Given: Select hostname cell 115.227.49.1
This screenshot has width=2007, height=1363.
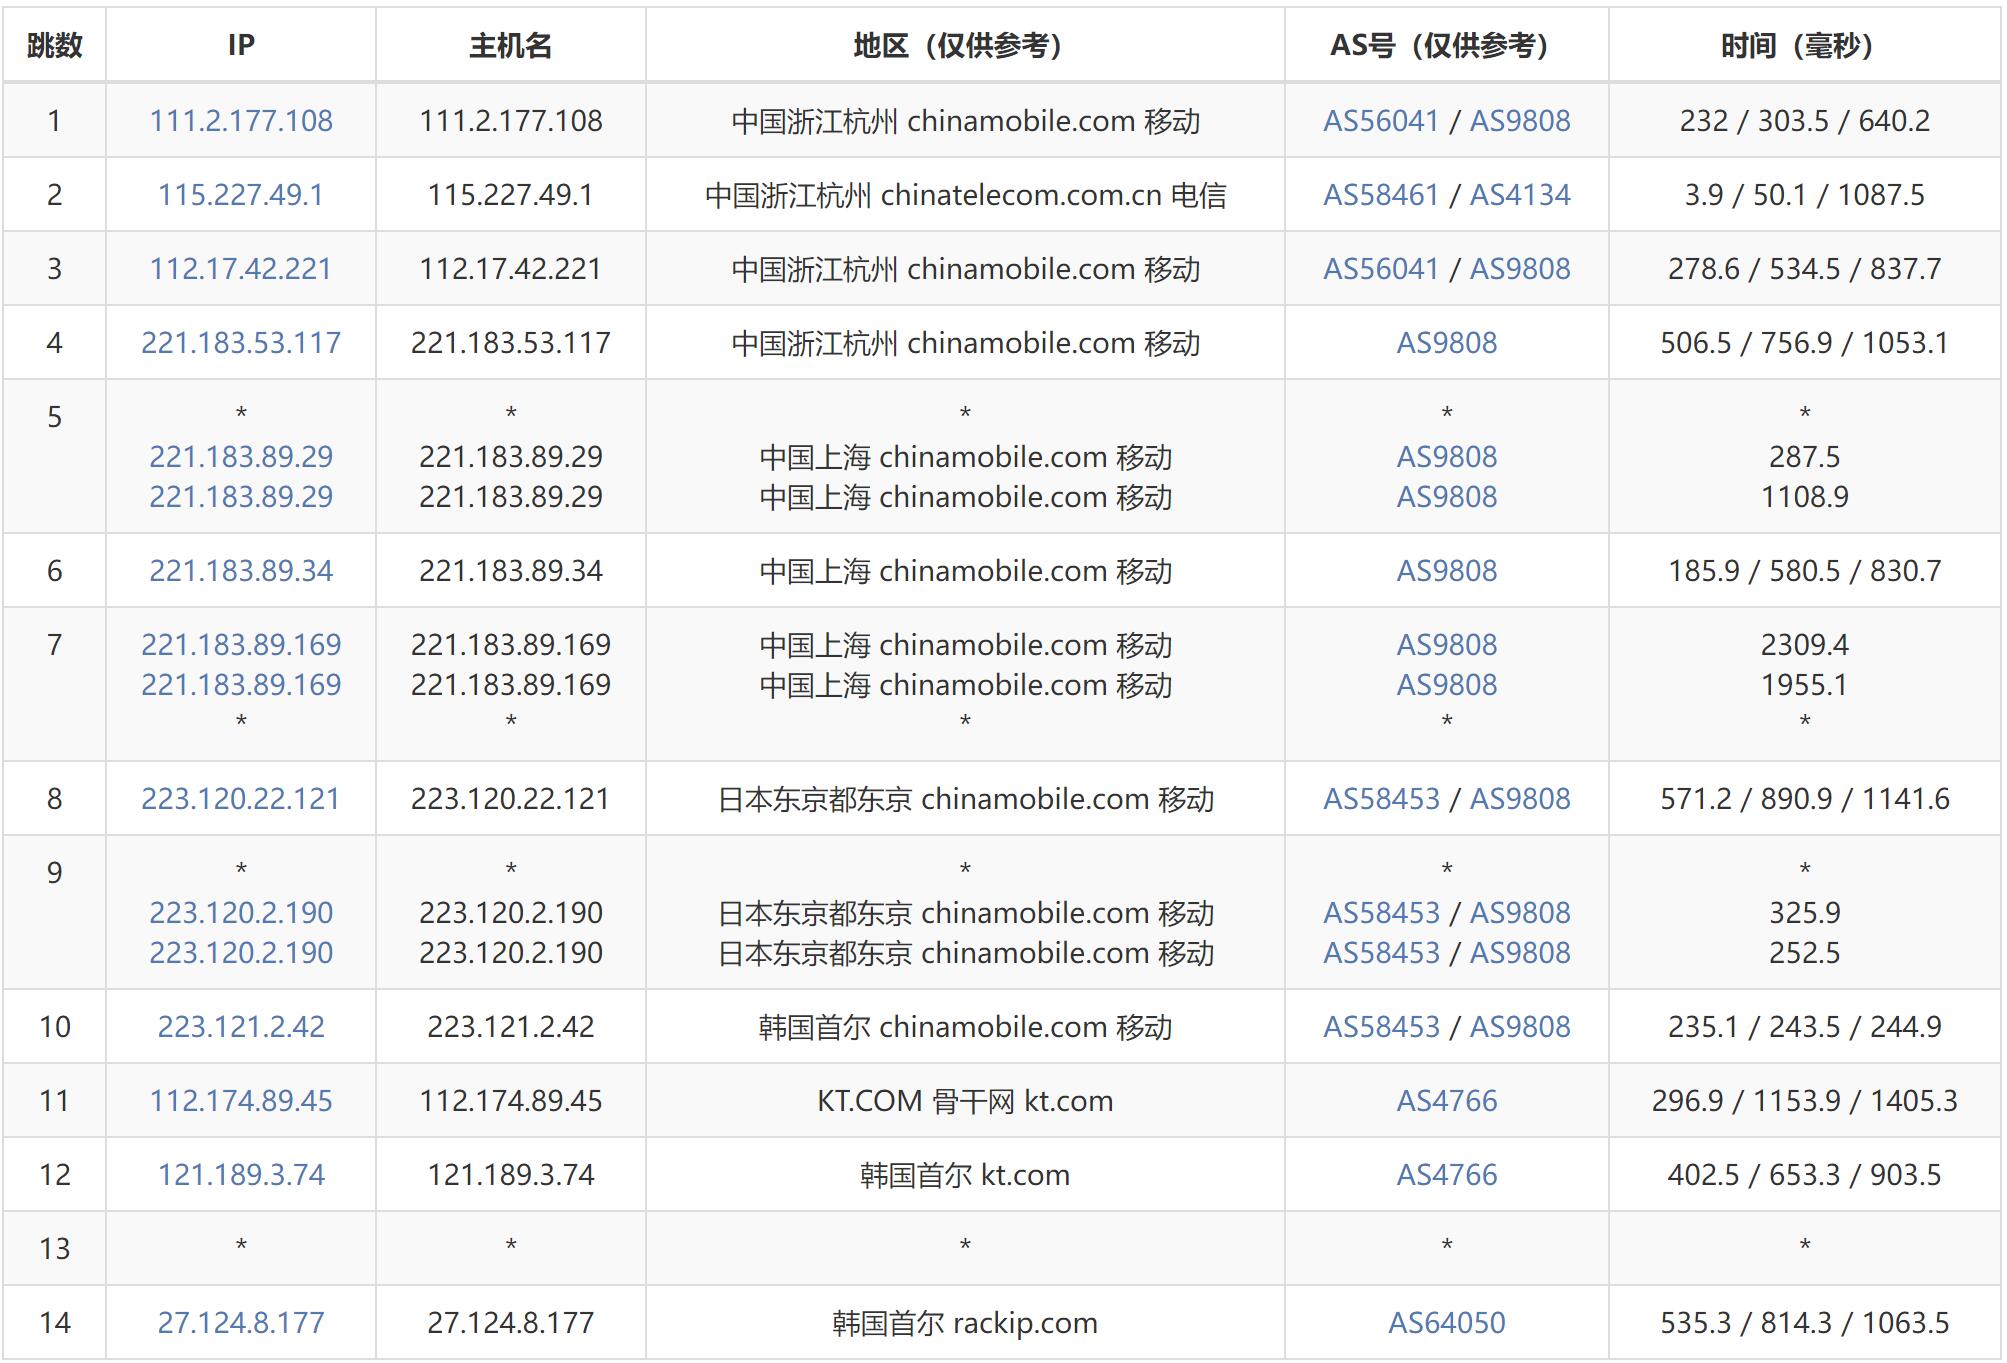Looking at the screenshot, I should 511,195.
